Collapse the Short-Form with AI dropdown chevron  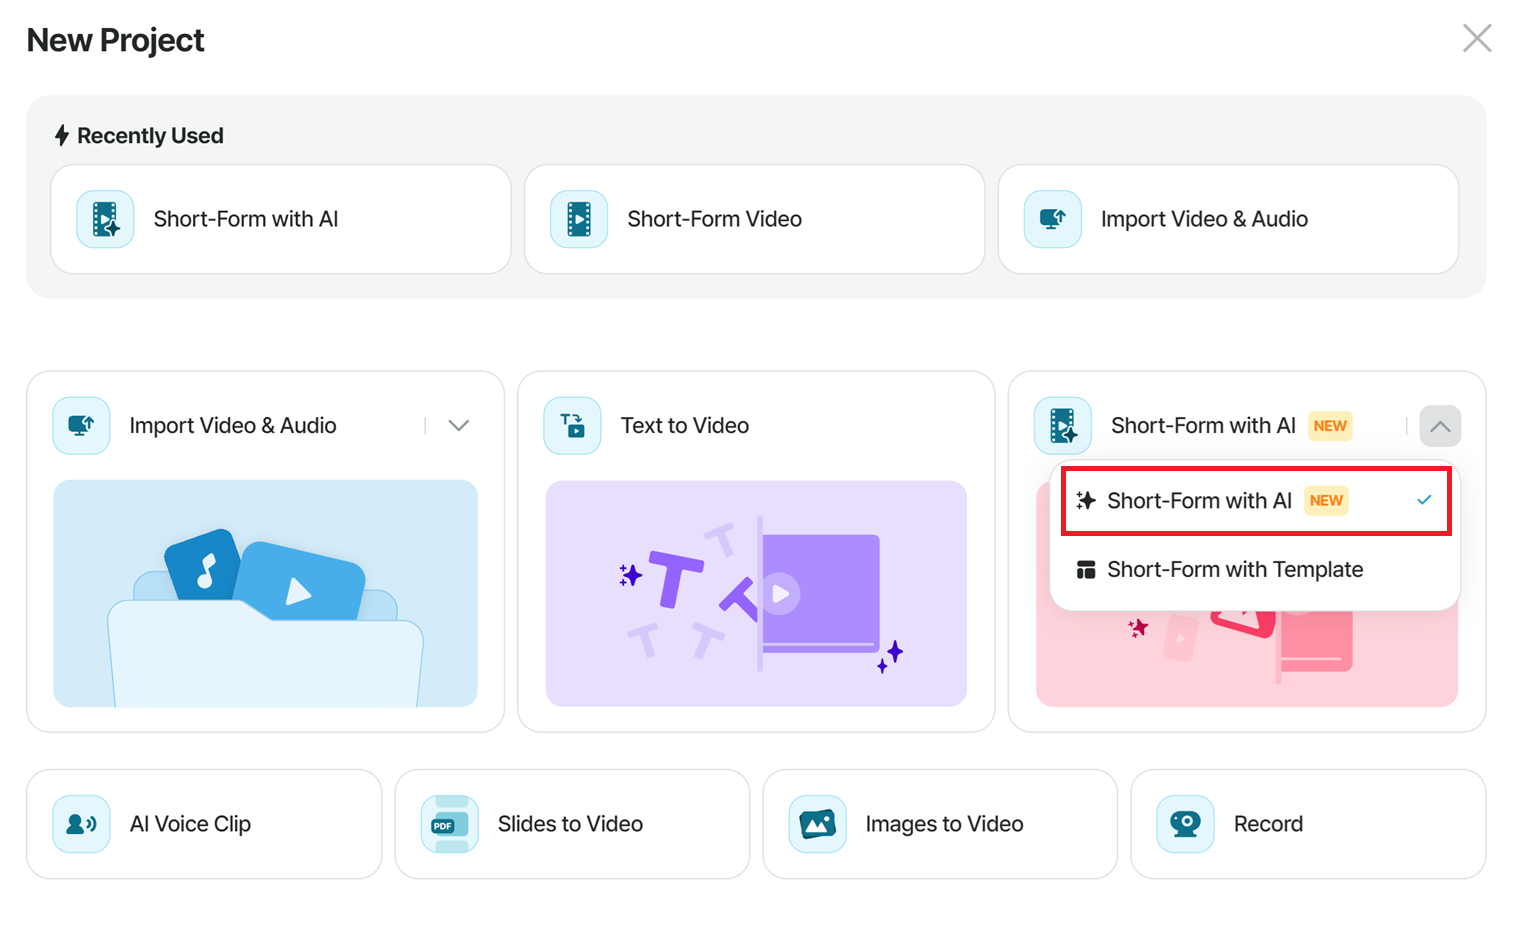click(1440, 426)
